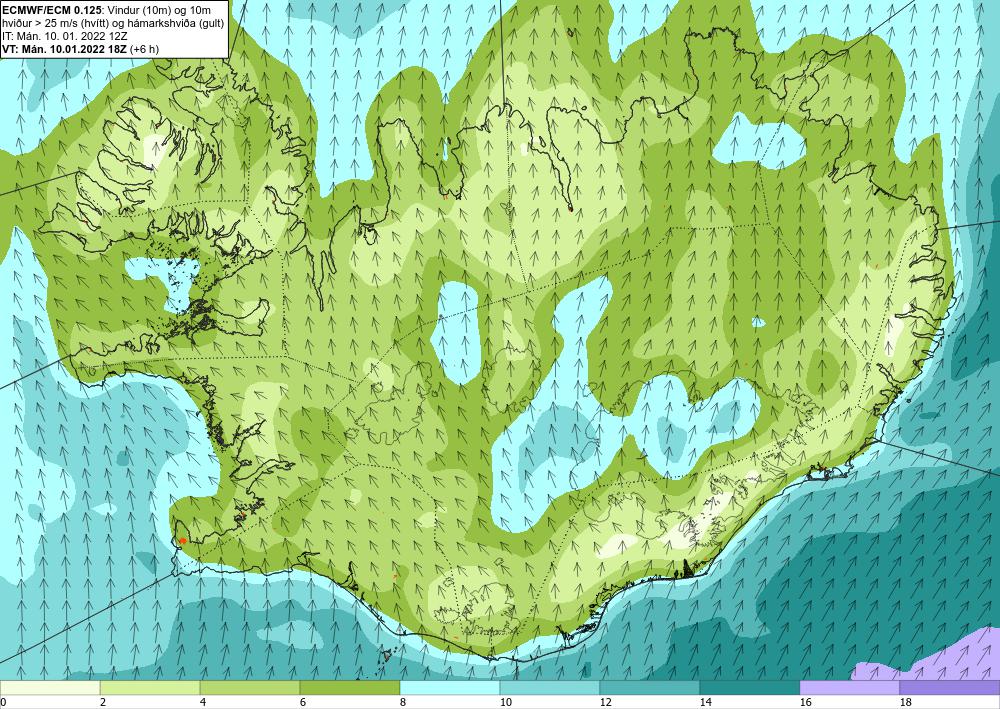Click the 'hviður > 25 m/s (hvítt)' text line
Viewport: 1000px width, 709px height.
(113, 23)
